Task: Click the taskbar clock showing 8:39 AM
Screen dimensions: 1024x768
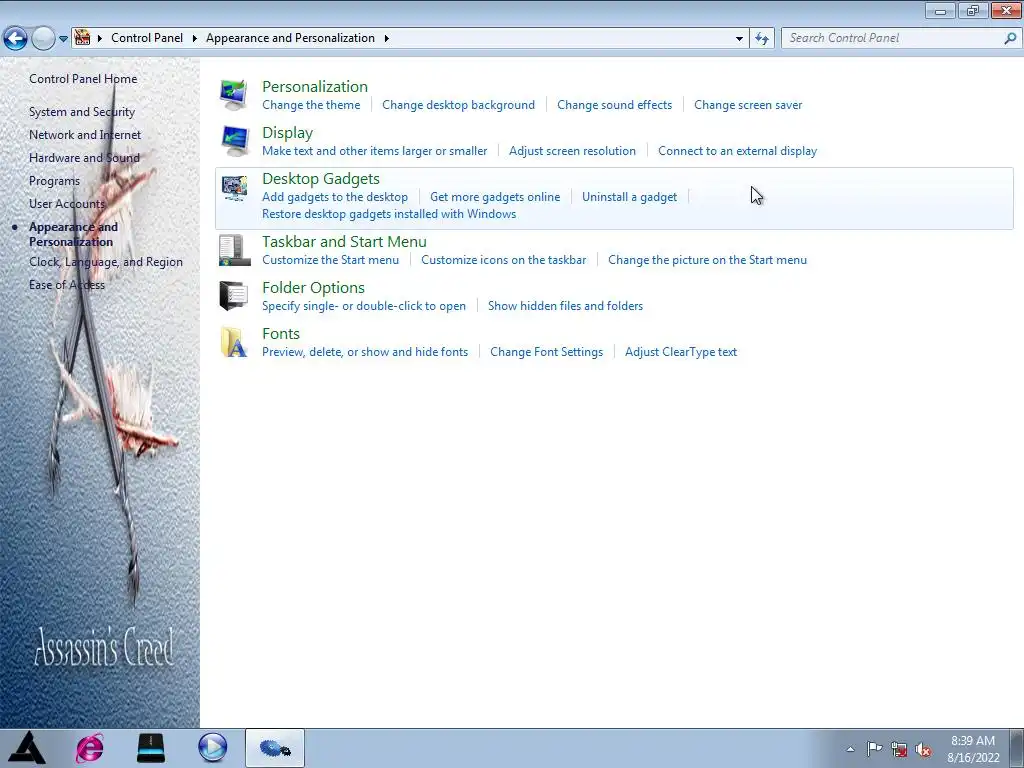Action: point(973,749)
